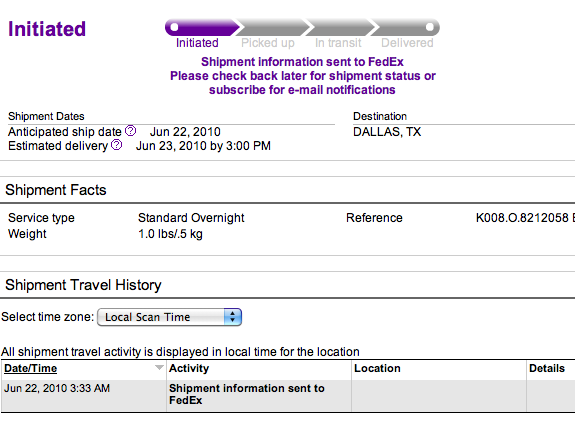Click the In transit progress step
The width and height of the screenshot is (575, 421).
pos(338,43)
